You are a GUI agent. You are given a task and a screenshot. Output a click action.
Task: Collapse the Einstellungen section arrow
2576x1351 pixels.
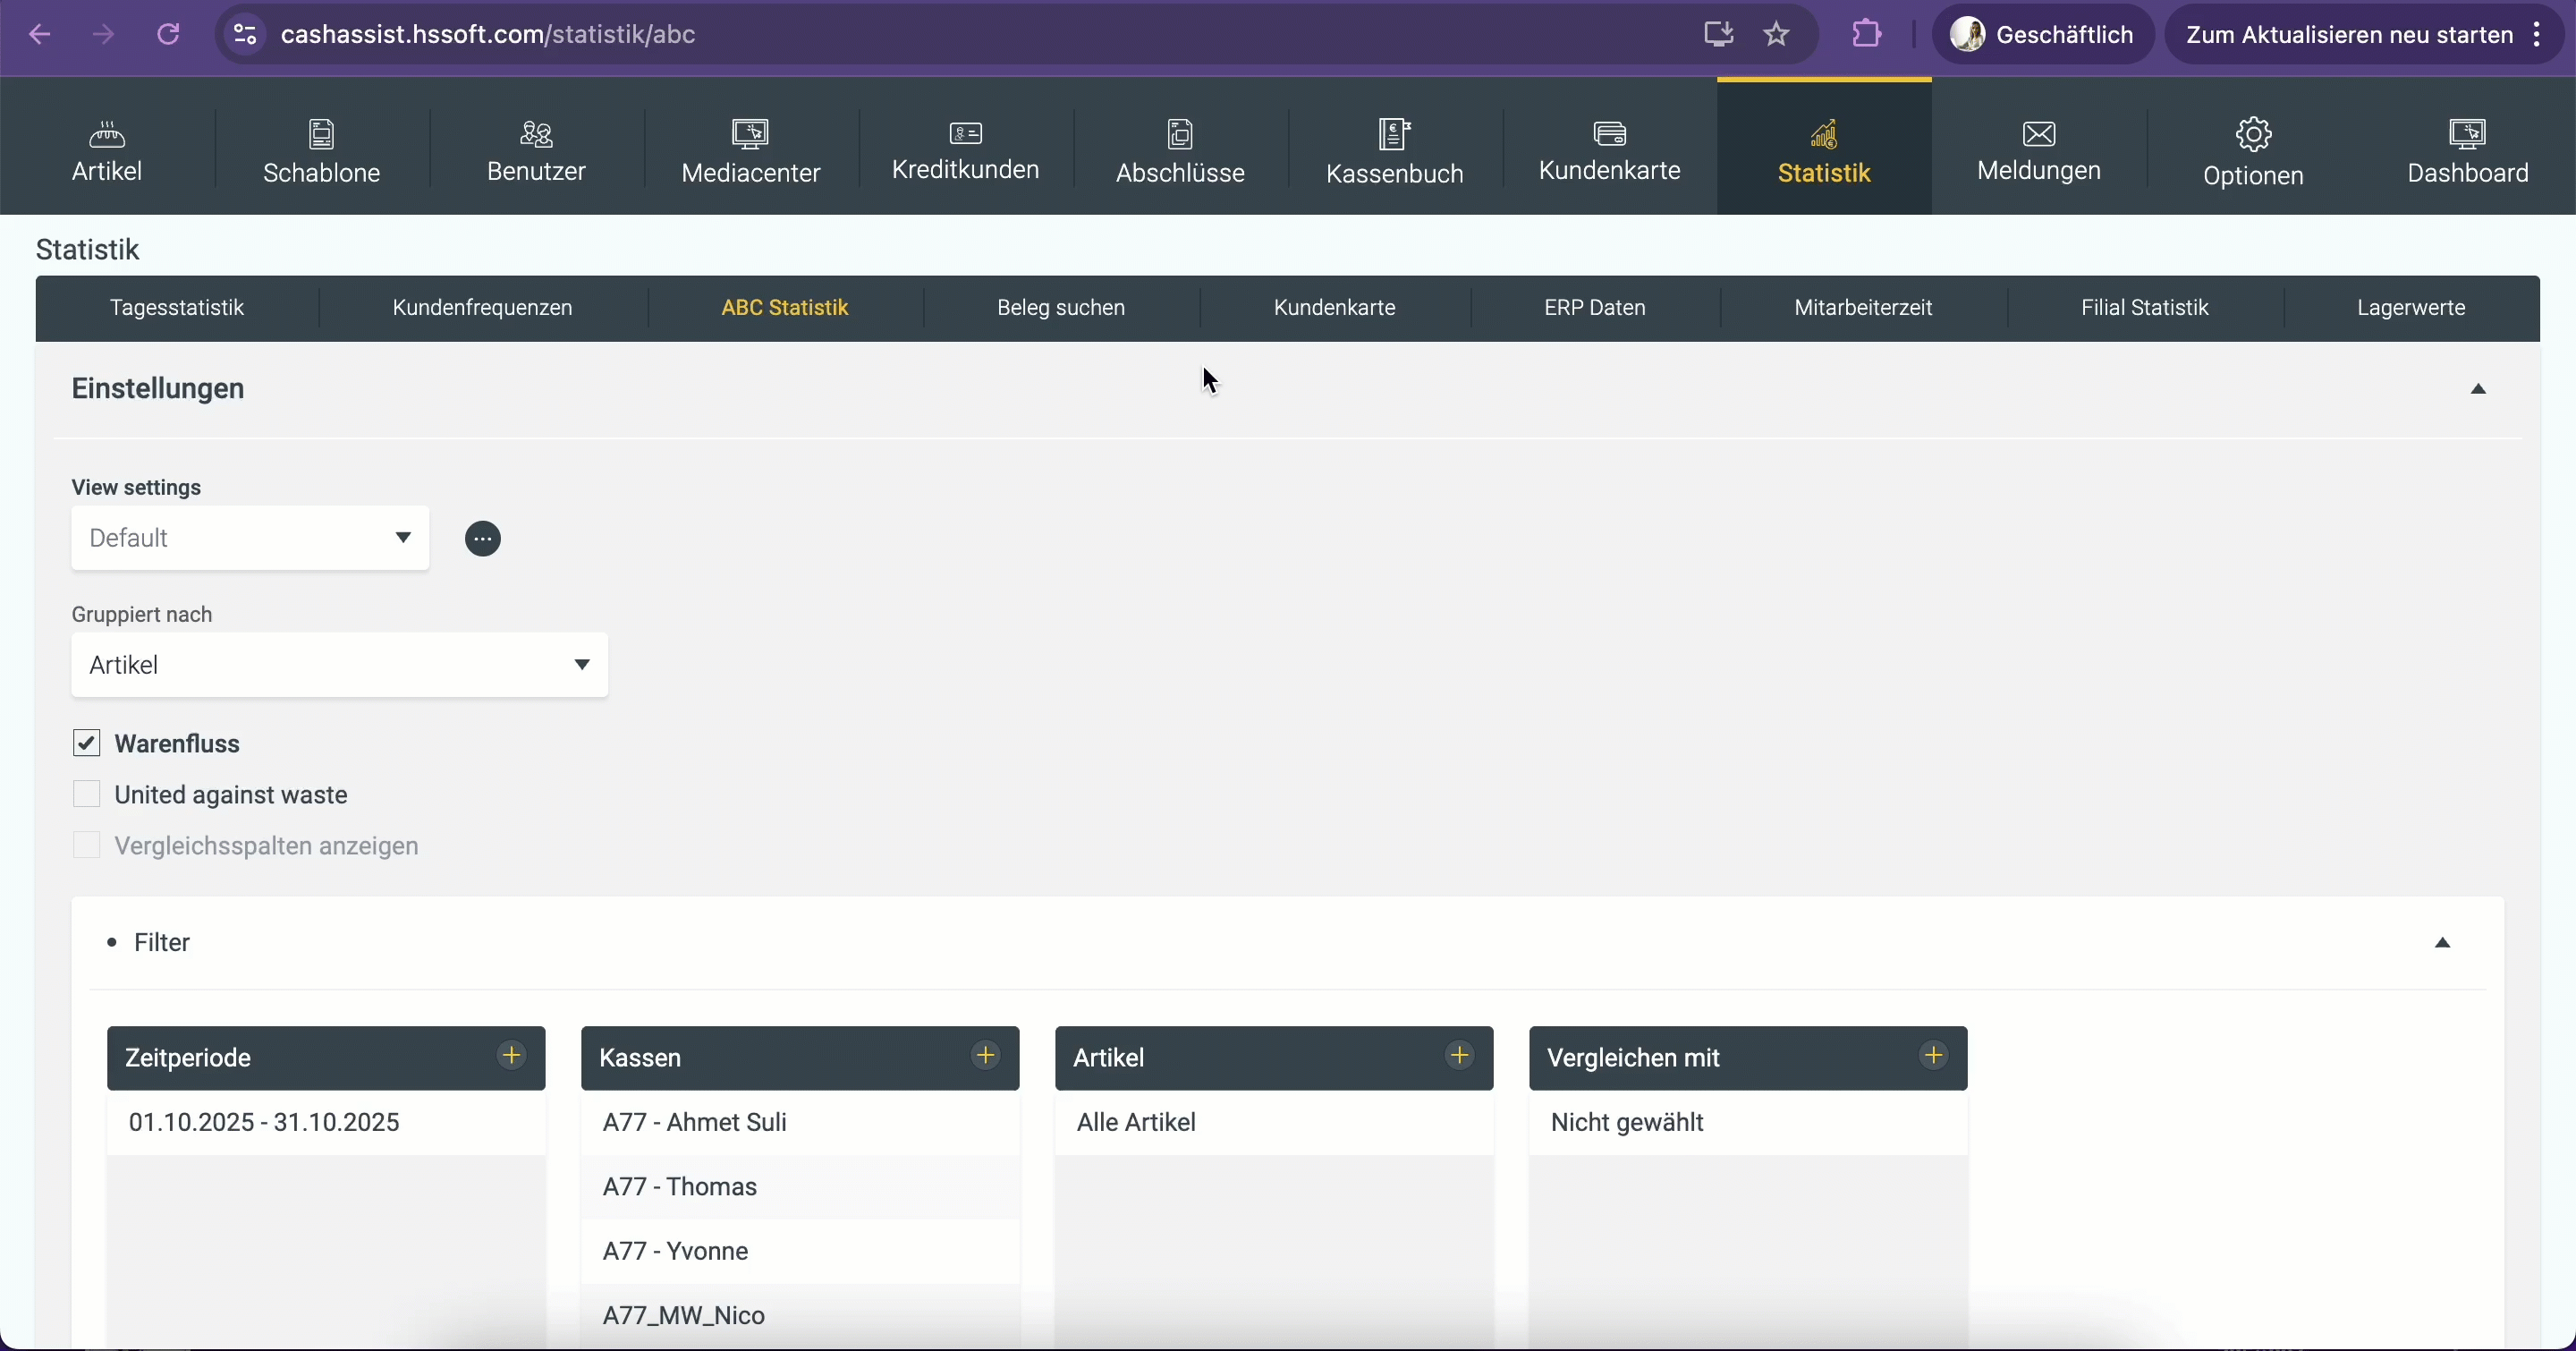click(2478, 389)
